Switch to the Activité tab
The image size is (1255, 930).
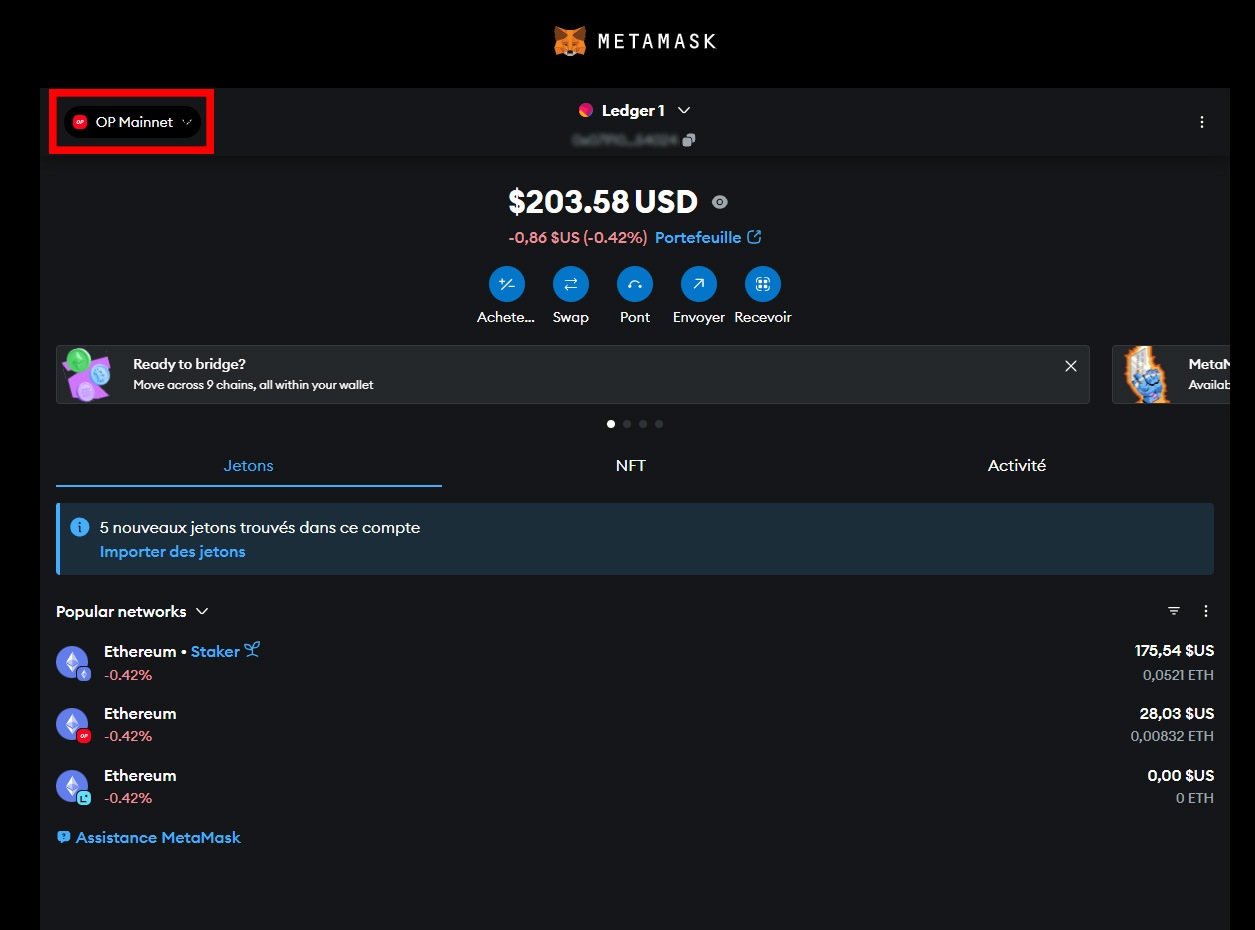tap(1017, 466)
